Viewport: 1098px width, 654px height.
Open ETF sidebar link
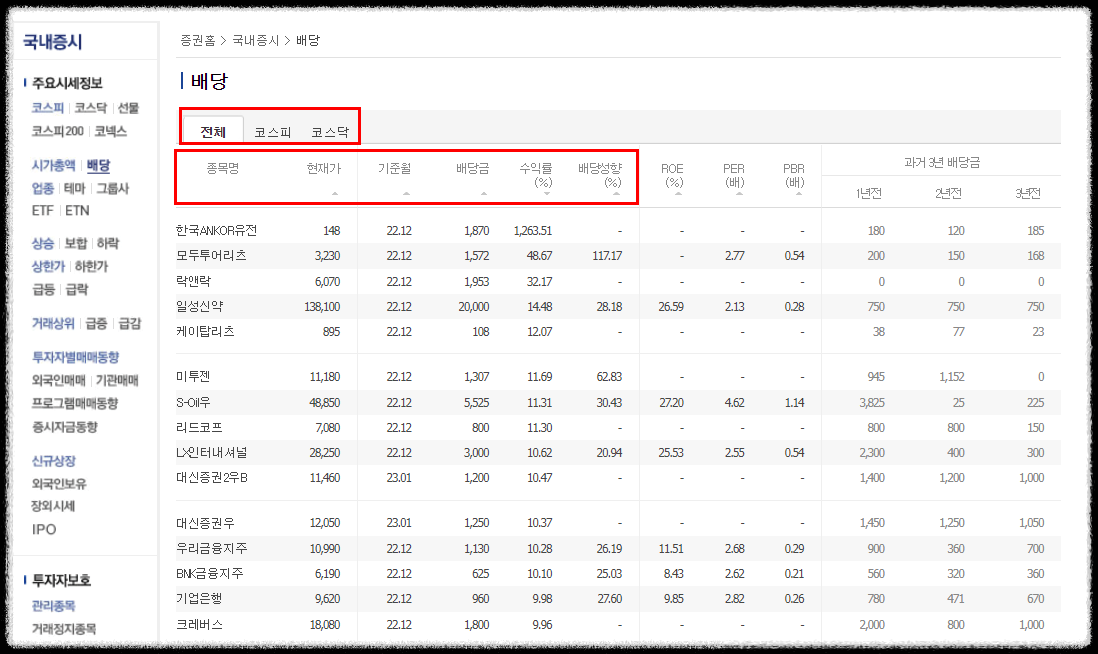pyautogui.click(x=43, y=210)
